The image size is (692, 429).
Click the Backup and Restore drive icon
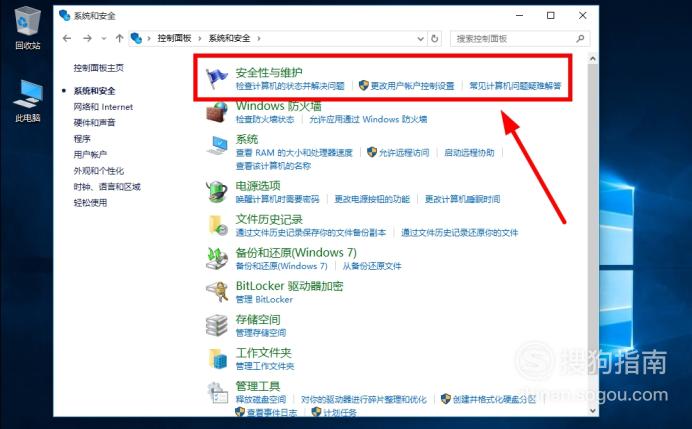click(217, 258)
